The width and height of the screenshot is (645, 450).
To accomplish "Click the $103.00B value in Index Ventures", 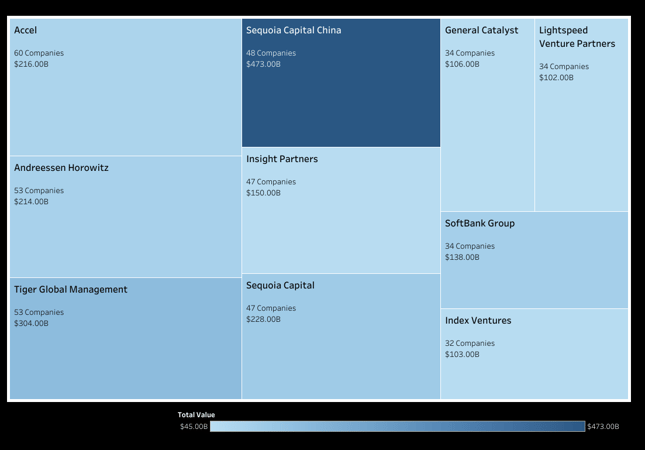I will coord(462,354).
